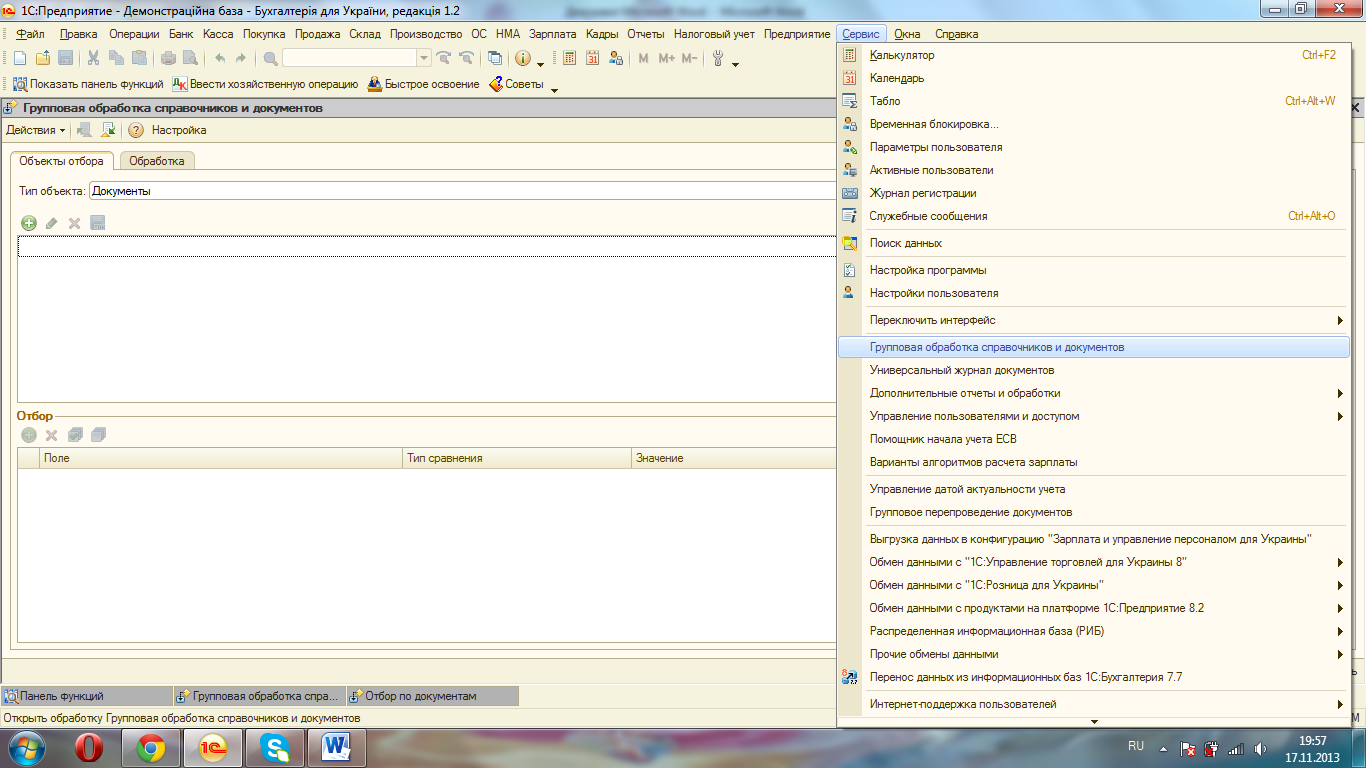Viewport: 1366px width, 768px height.
Task: Open the Windows Start menu
Action: (27, 748)
